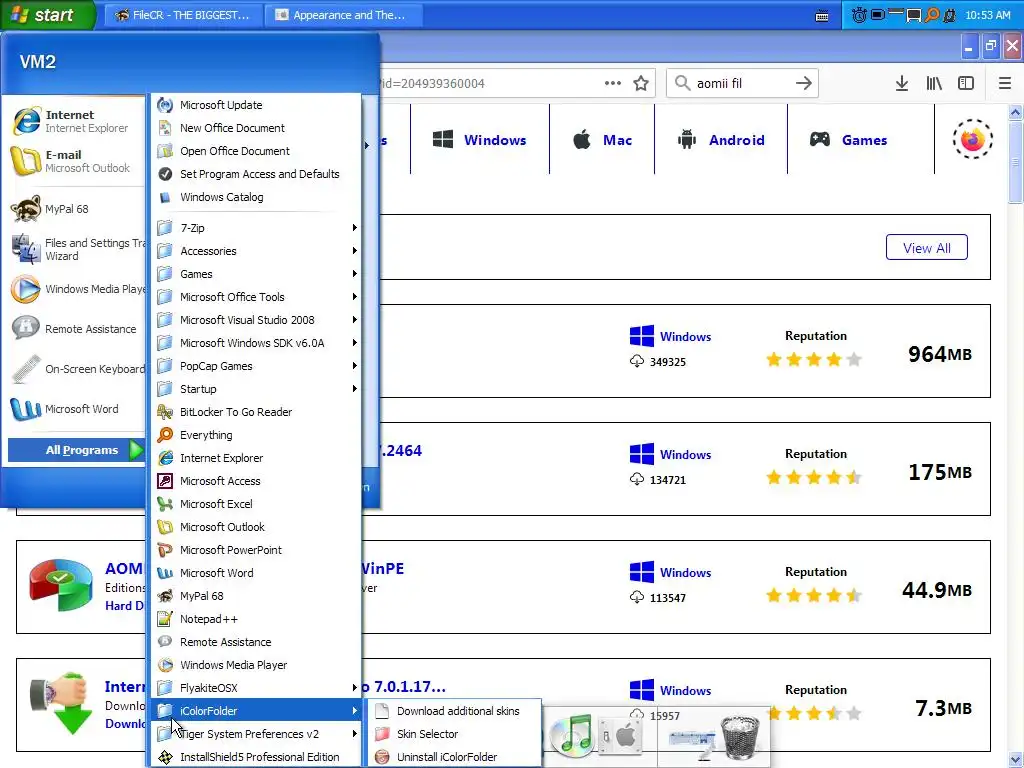The image size is (1024, 768).
Task: Select the iColorFolder menu entry
Action: [256, 711]
